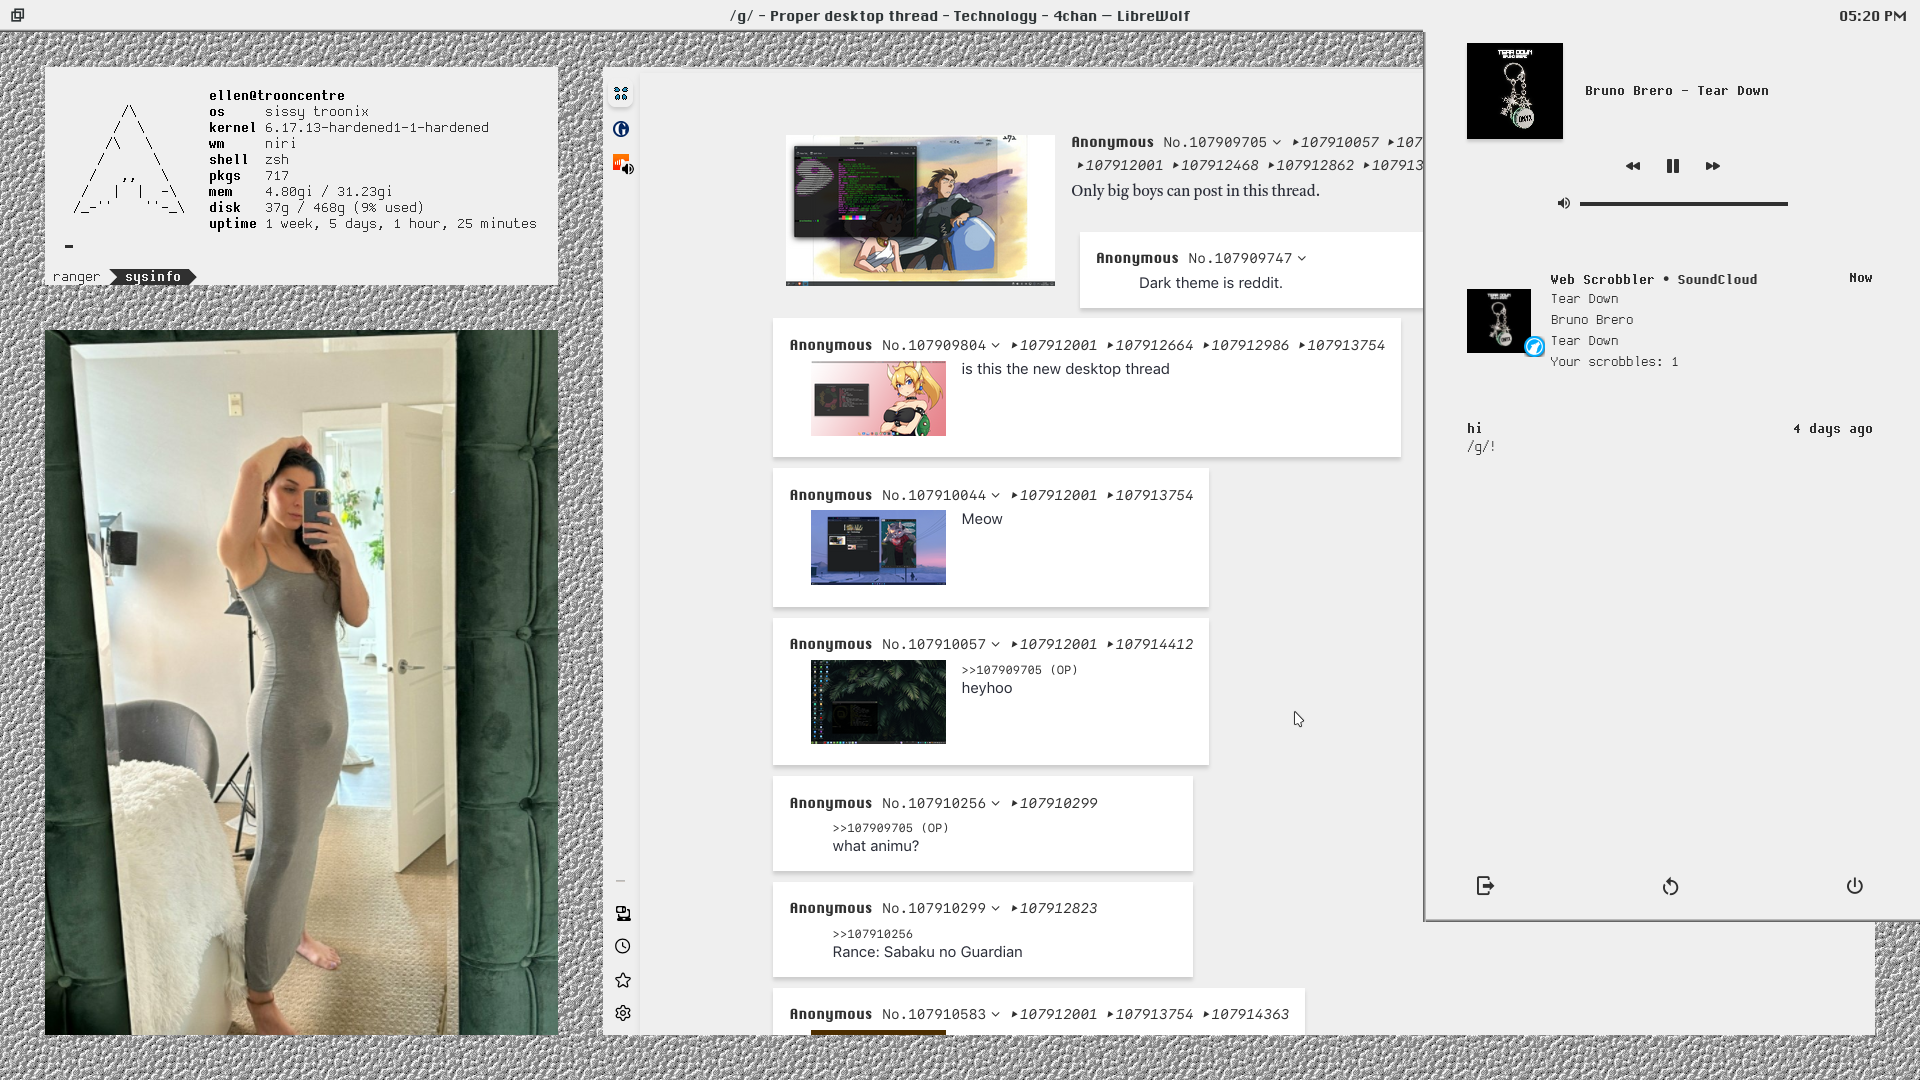Open the 4chan tab in sidebar
This screenshot has height=1080, width=1920.
point(621,94)
